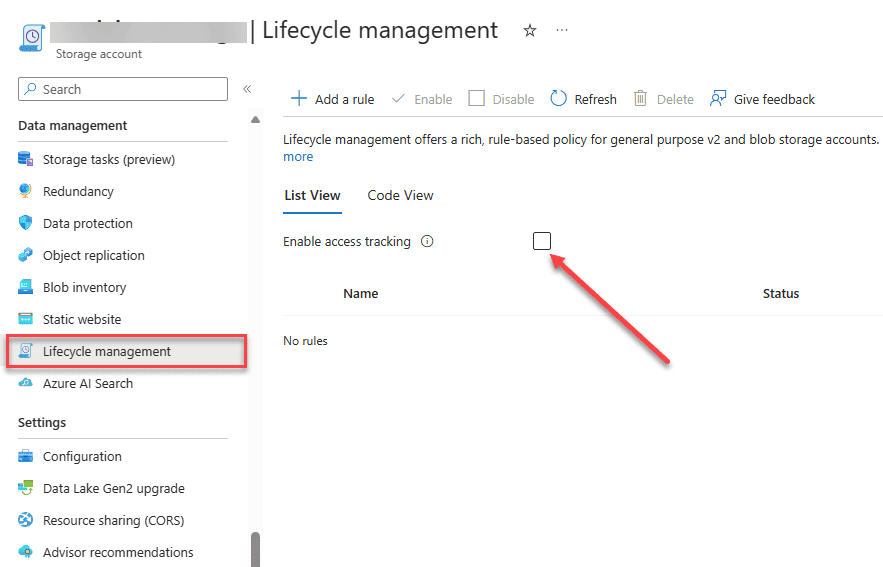Click the Refresh circular arrow icon
The width and height of the screenshot is (883, 567).
coord(558,99)
